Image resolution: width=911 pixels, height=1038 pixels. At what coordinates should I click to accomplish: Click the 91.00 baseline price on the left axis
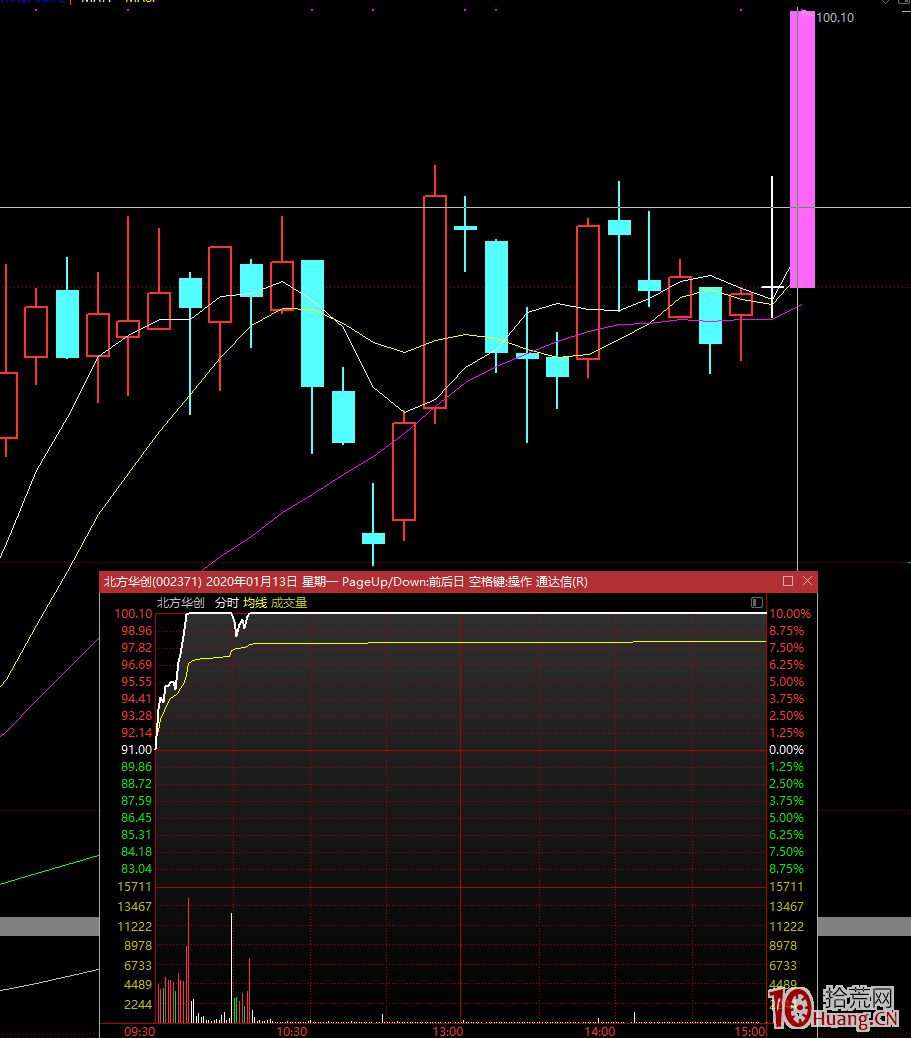click(136, 749)
